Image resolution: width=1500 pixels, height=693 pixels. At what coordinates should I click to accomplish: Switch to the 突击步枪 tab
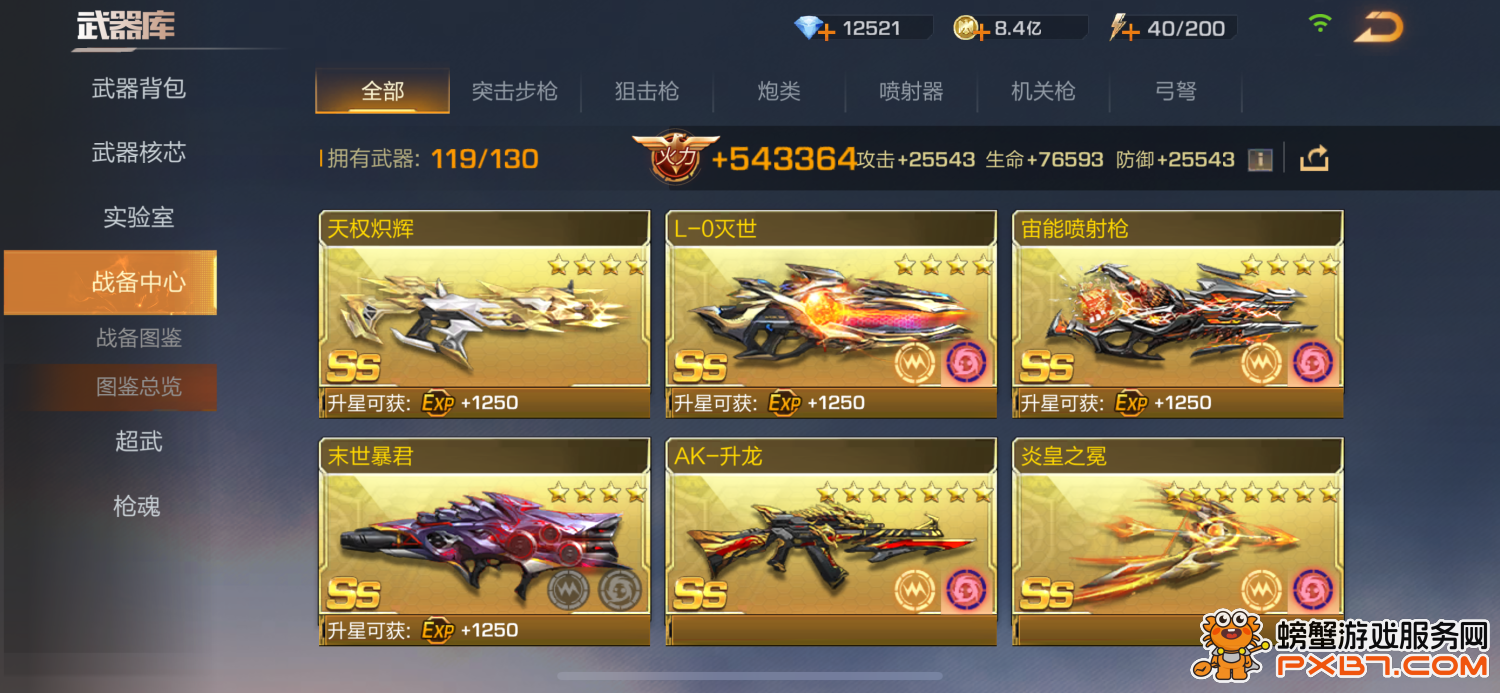[515, 91]
